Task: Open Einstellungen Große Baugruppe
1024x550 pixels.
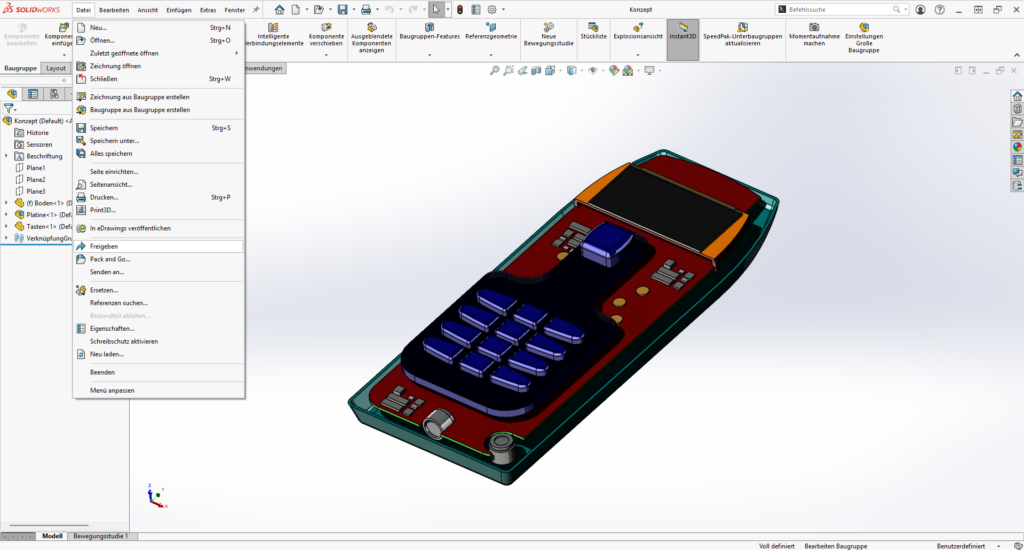Action: [862, 27]
